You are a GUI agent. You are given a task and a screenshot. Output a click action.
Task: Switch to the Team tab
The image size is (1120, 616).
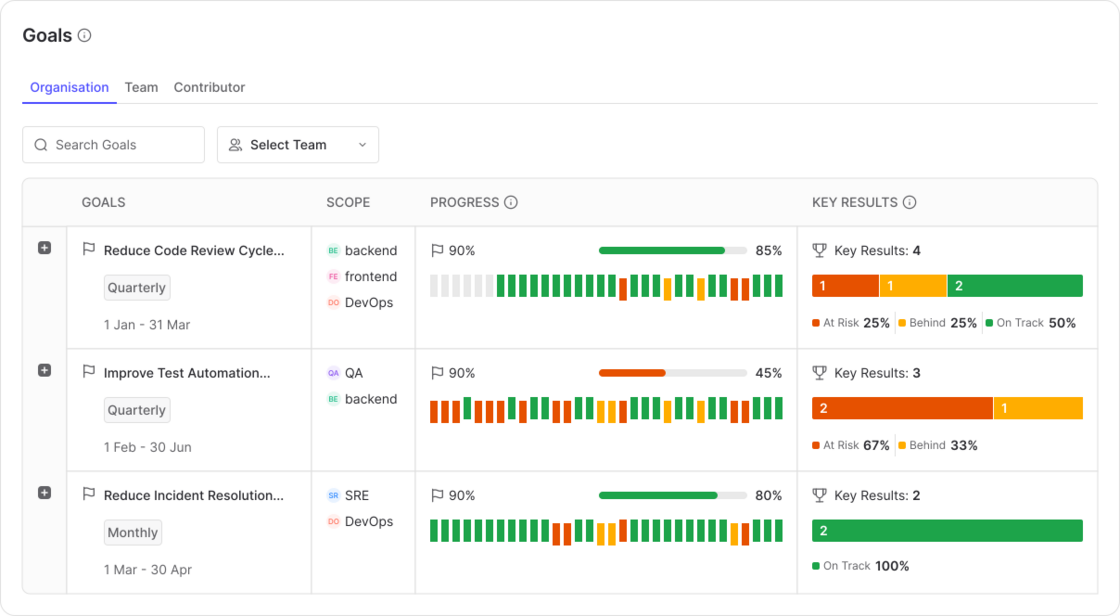pos(141,87)
